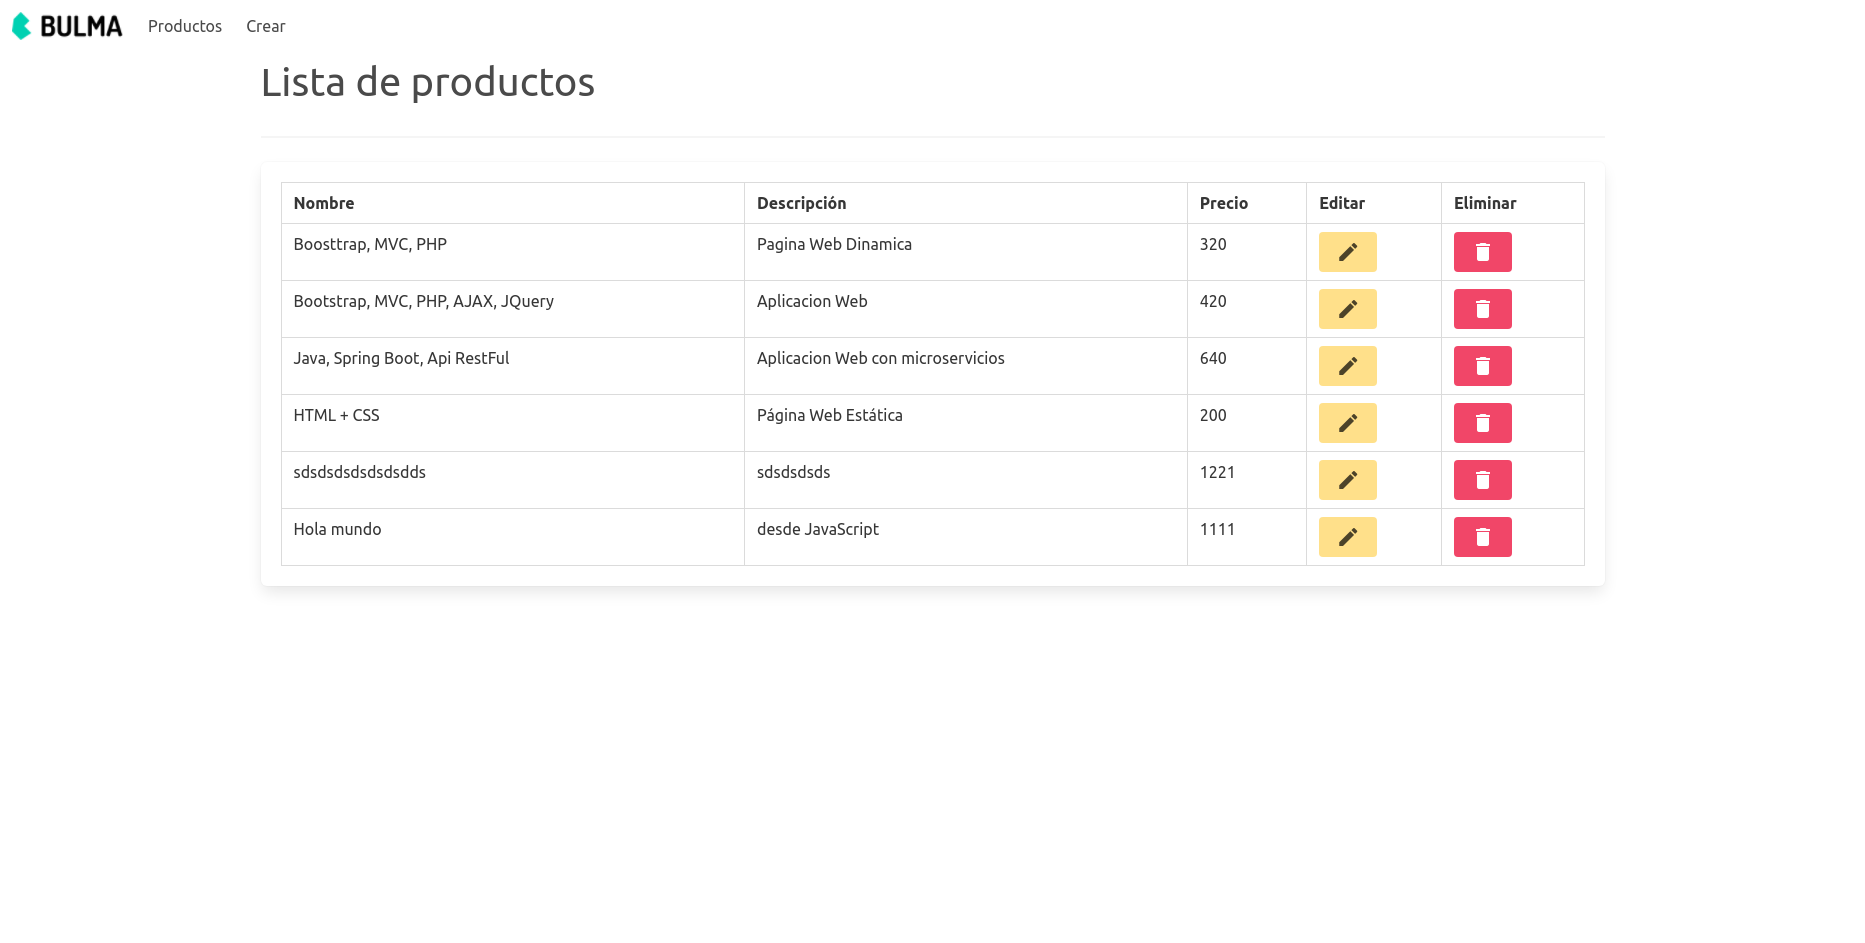This screenshot has width=1865, height=943.
Task: Delete the sdsdsdsdsdsdsdds product row
Action: point(1482,480)
